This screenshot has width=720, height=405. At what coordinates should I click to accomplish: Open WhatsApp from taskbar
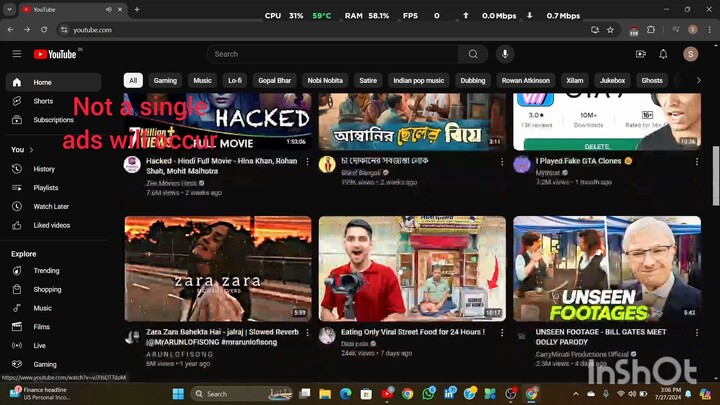(x=428, y=394)
